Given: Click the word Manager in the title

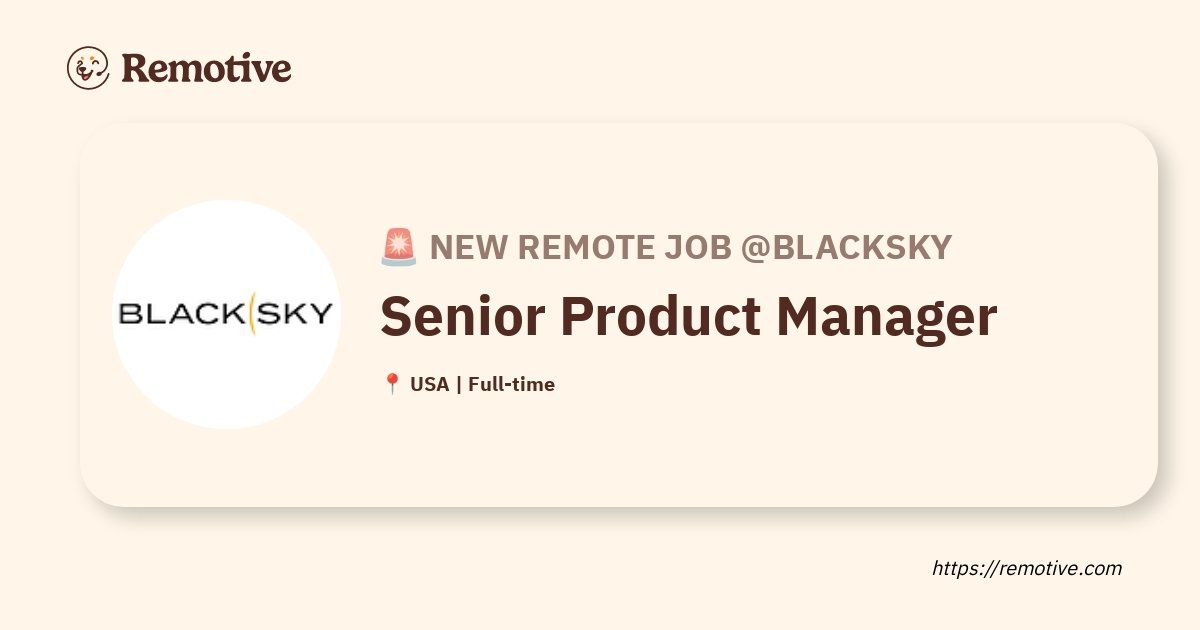Looking at the screenshot, I should click(886, 316).
